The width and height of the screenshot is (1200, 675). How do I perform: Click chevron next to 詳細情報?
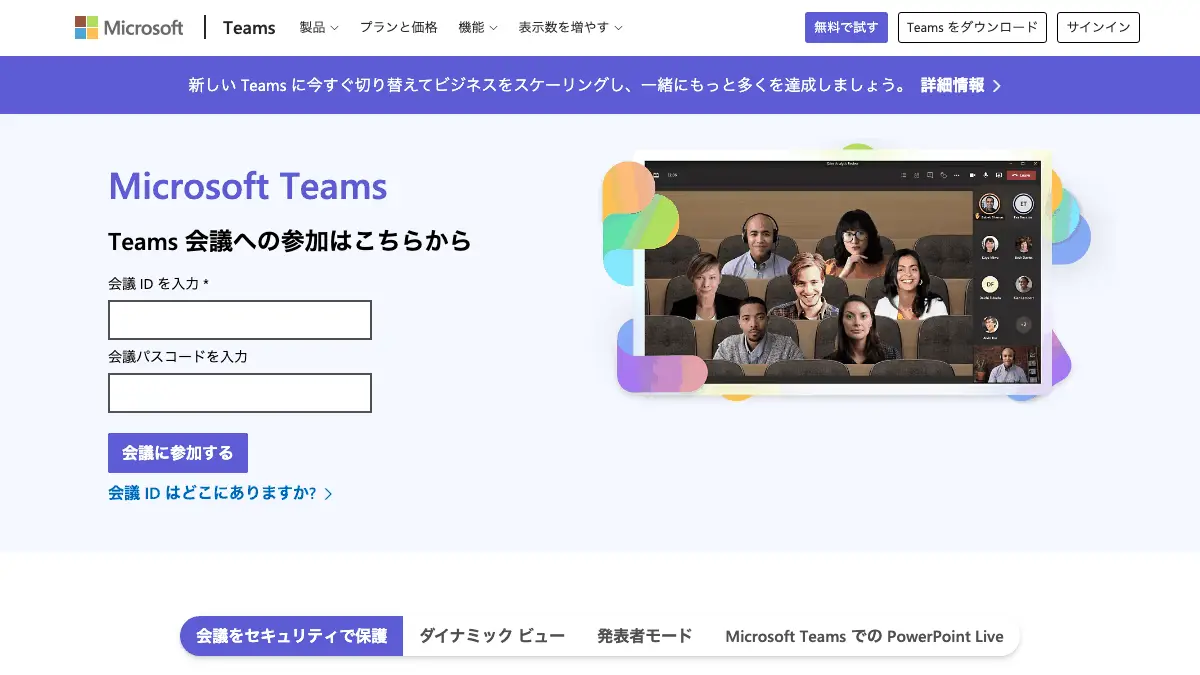[997, 86]
